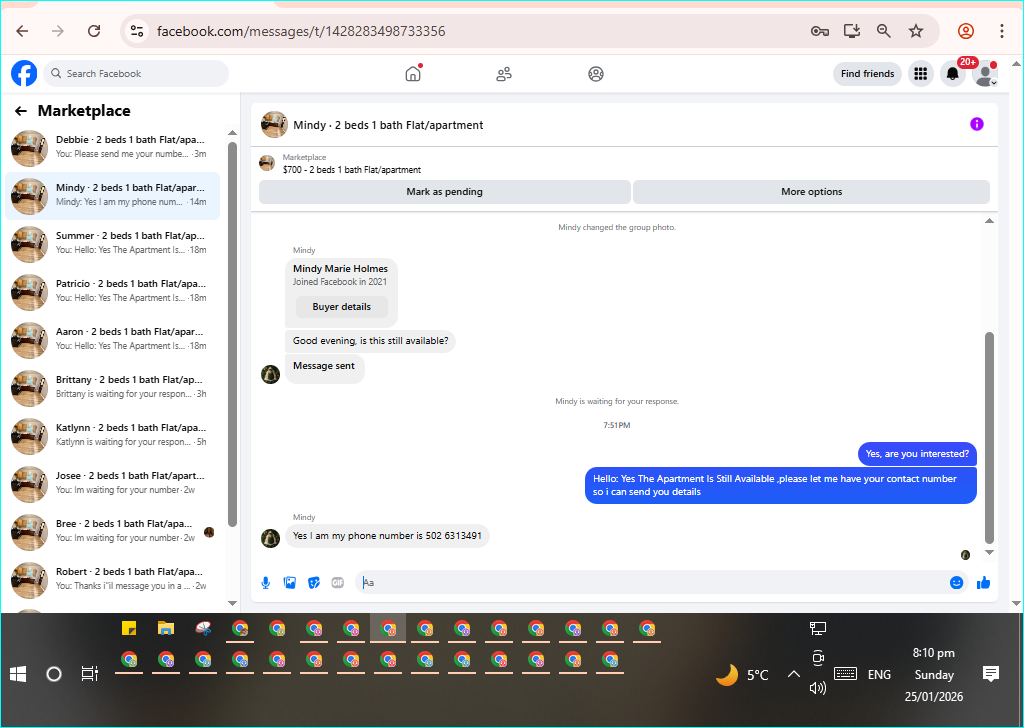
Task: Open Robert conversation in list
Action: pyautogui.click(x=112, y=579)
